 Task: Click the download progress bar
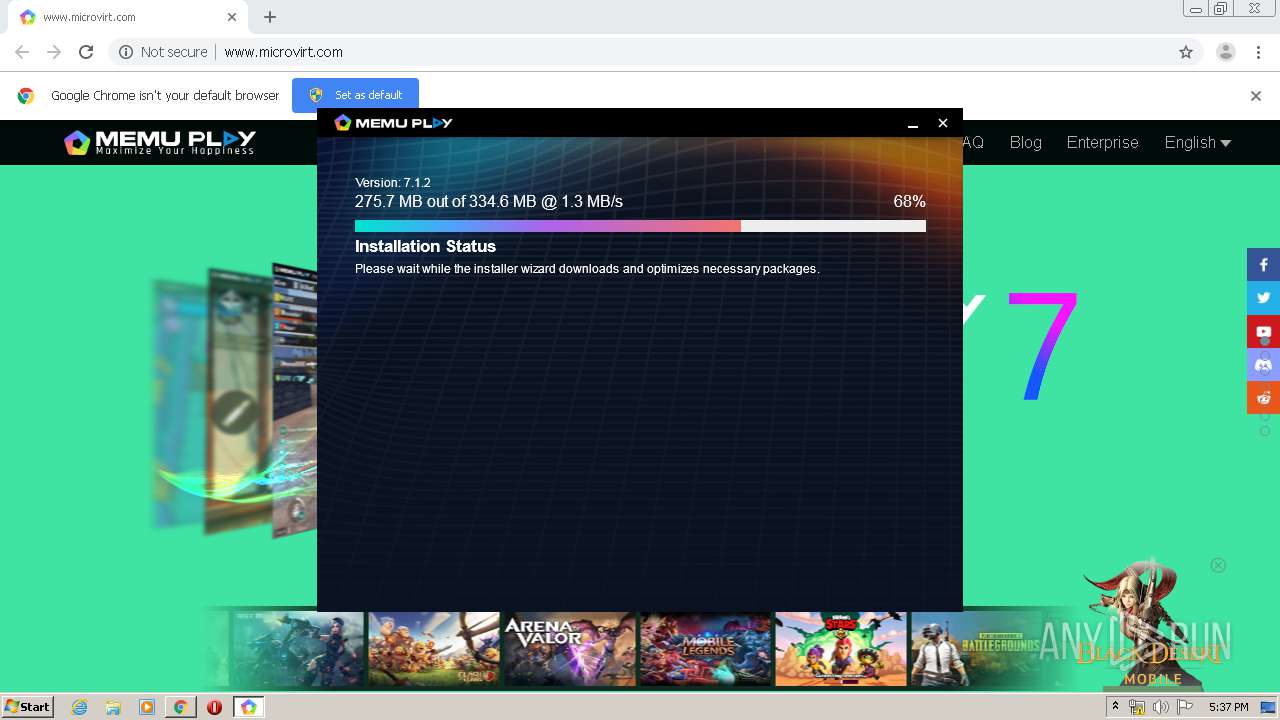(x=640, y=226)
